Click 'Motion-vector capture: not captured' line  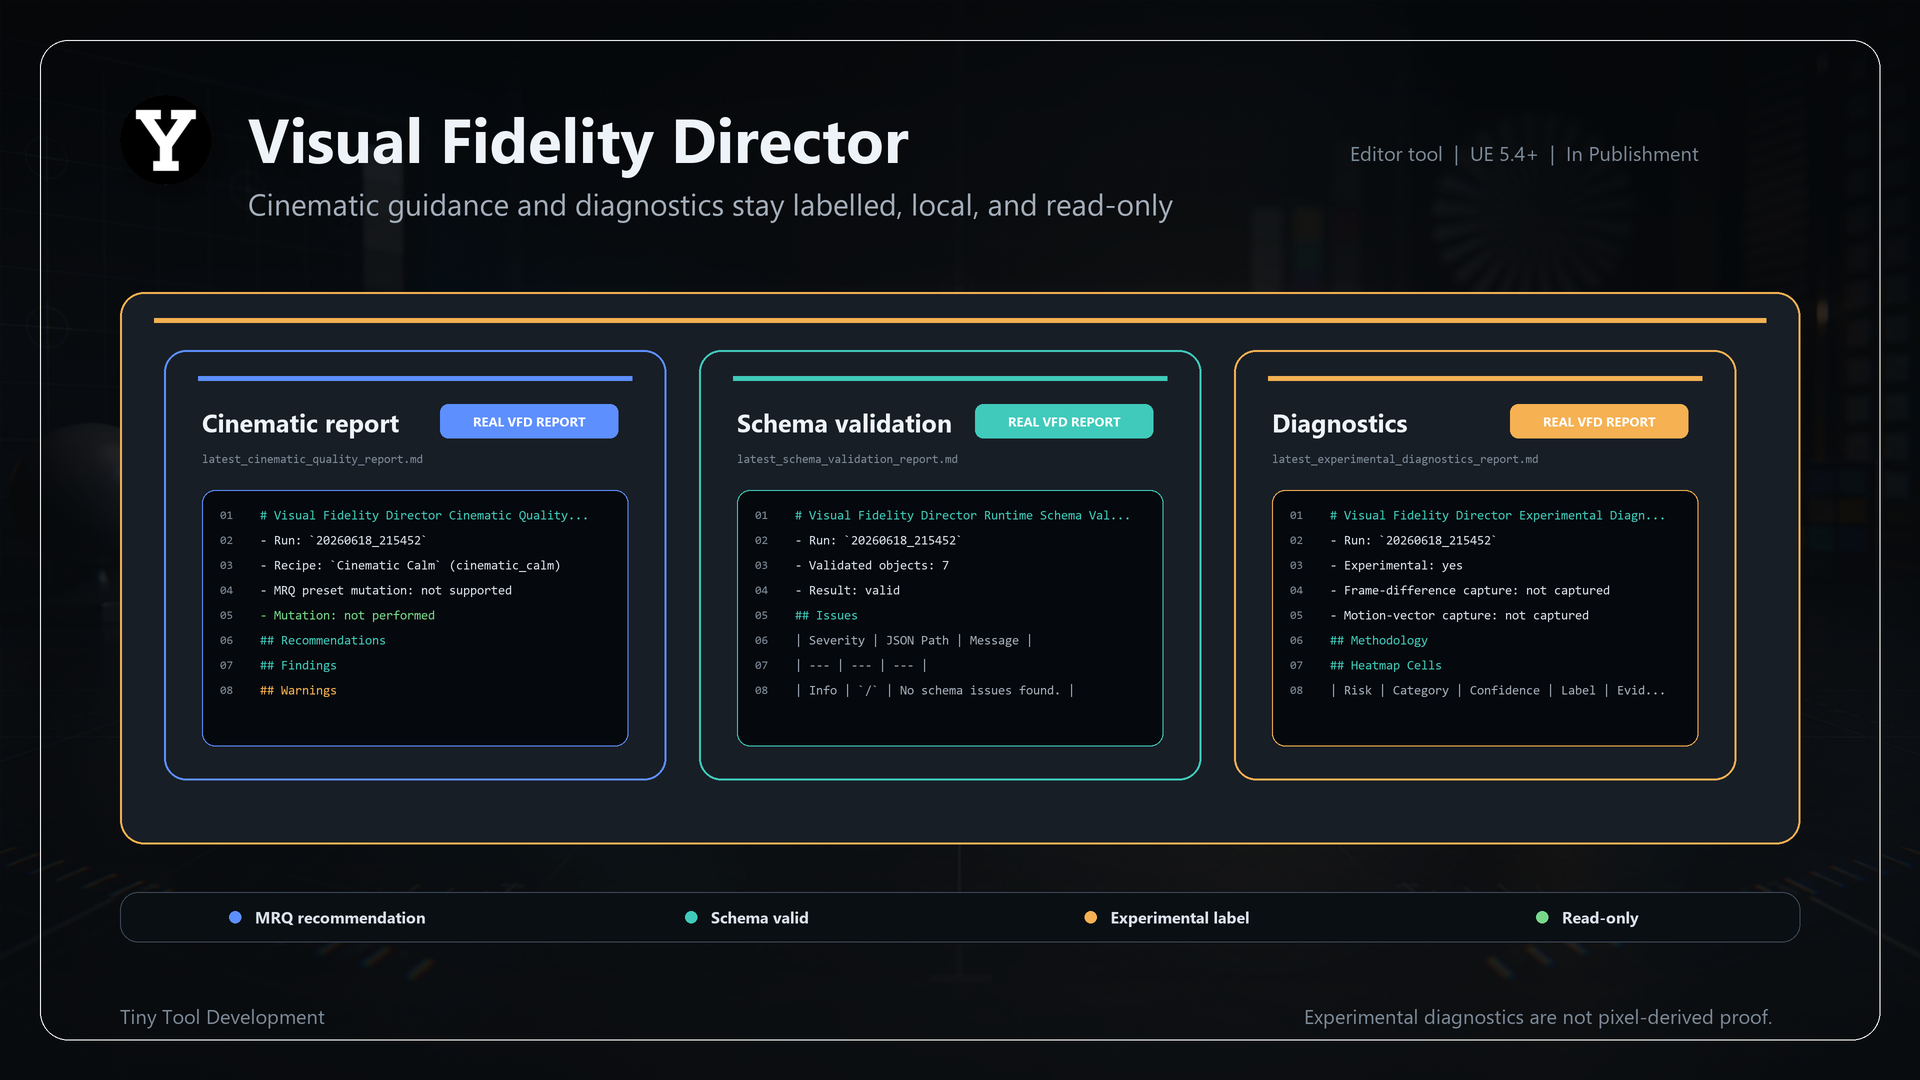(1459, 616)
